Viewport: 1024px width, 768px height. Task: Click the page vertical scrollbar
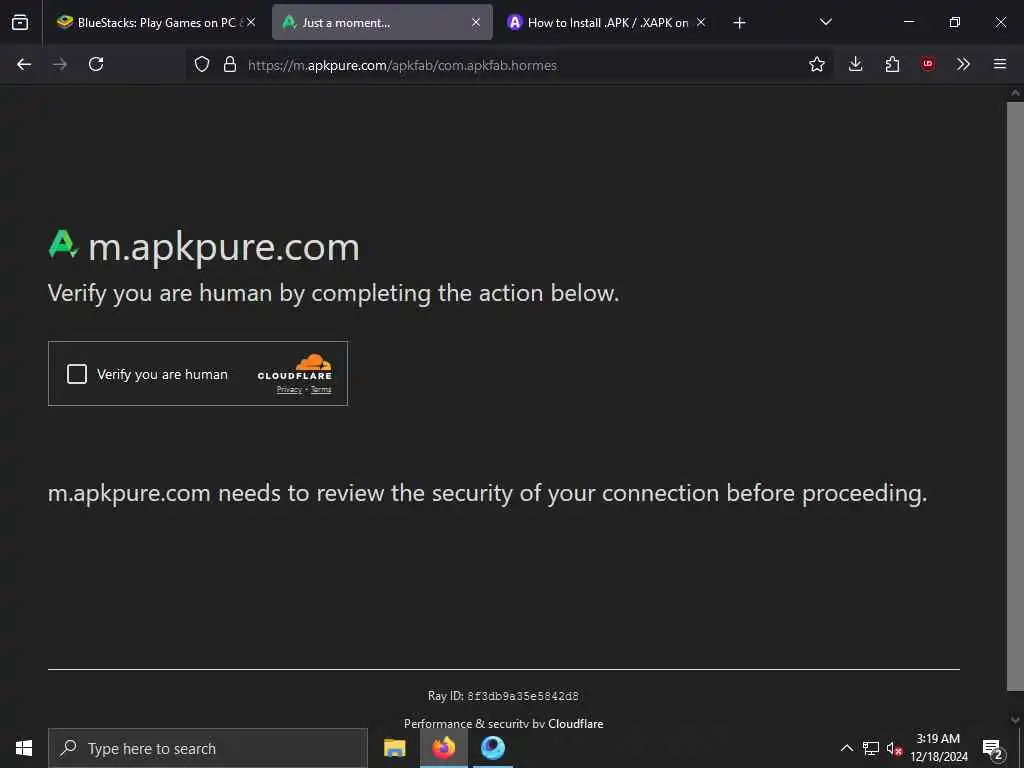tap(1015, 396)
